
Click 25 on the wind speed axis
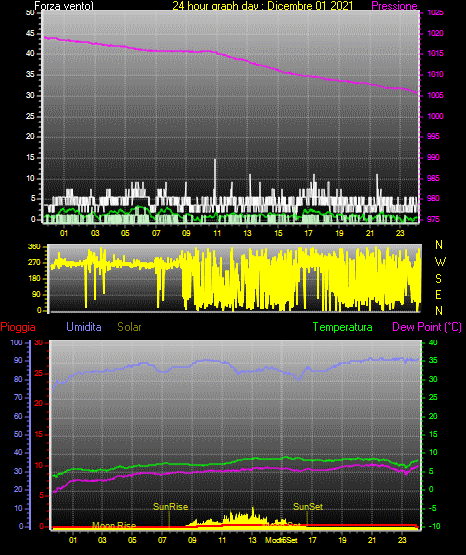tap(30, 116)
